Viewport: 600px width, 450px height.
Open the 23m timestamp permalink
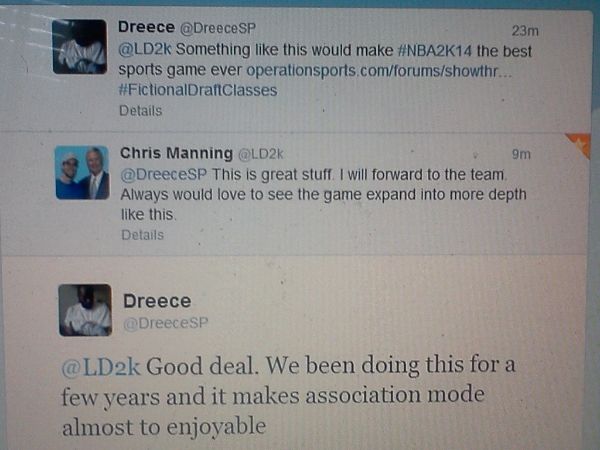pos(525,31)
